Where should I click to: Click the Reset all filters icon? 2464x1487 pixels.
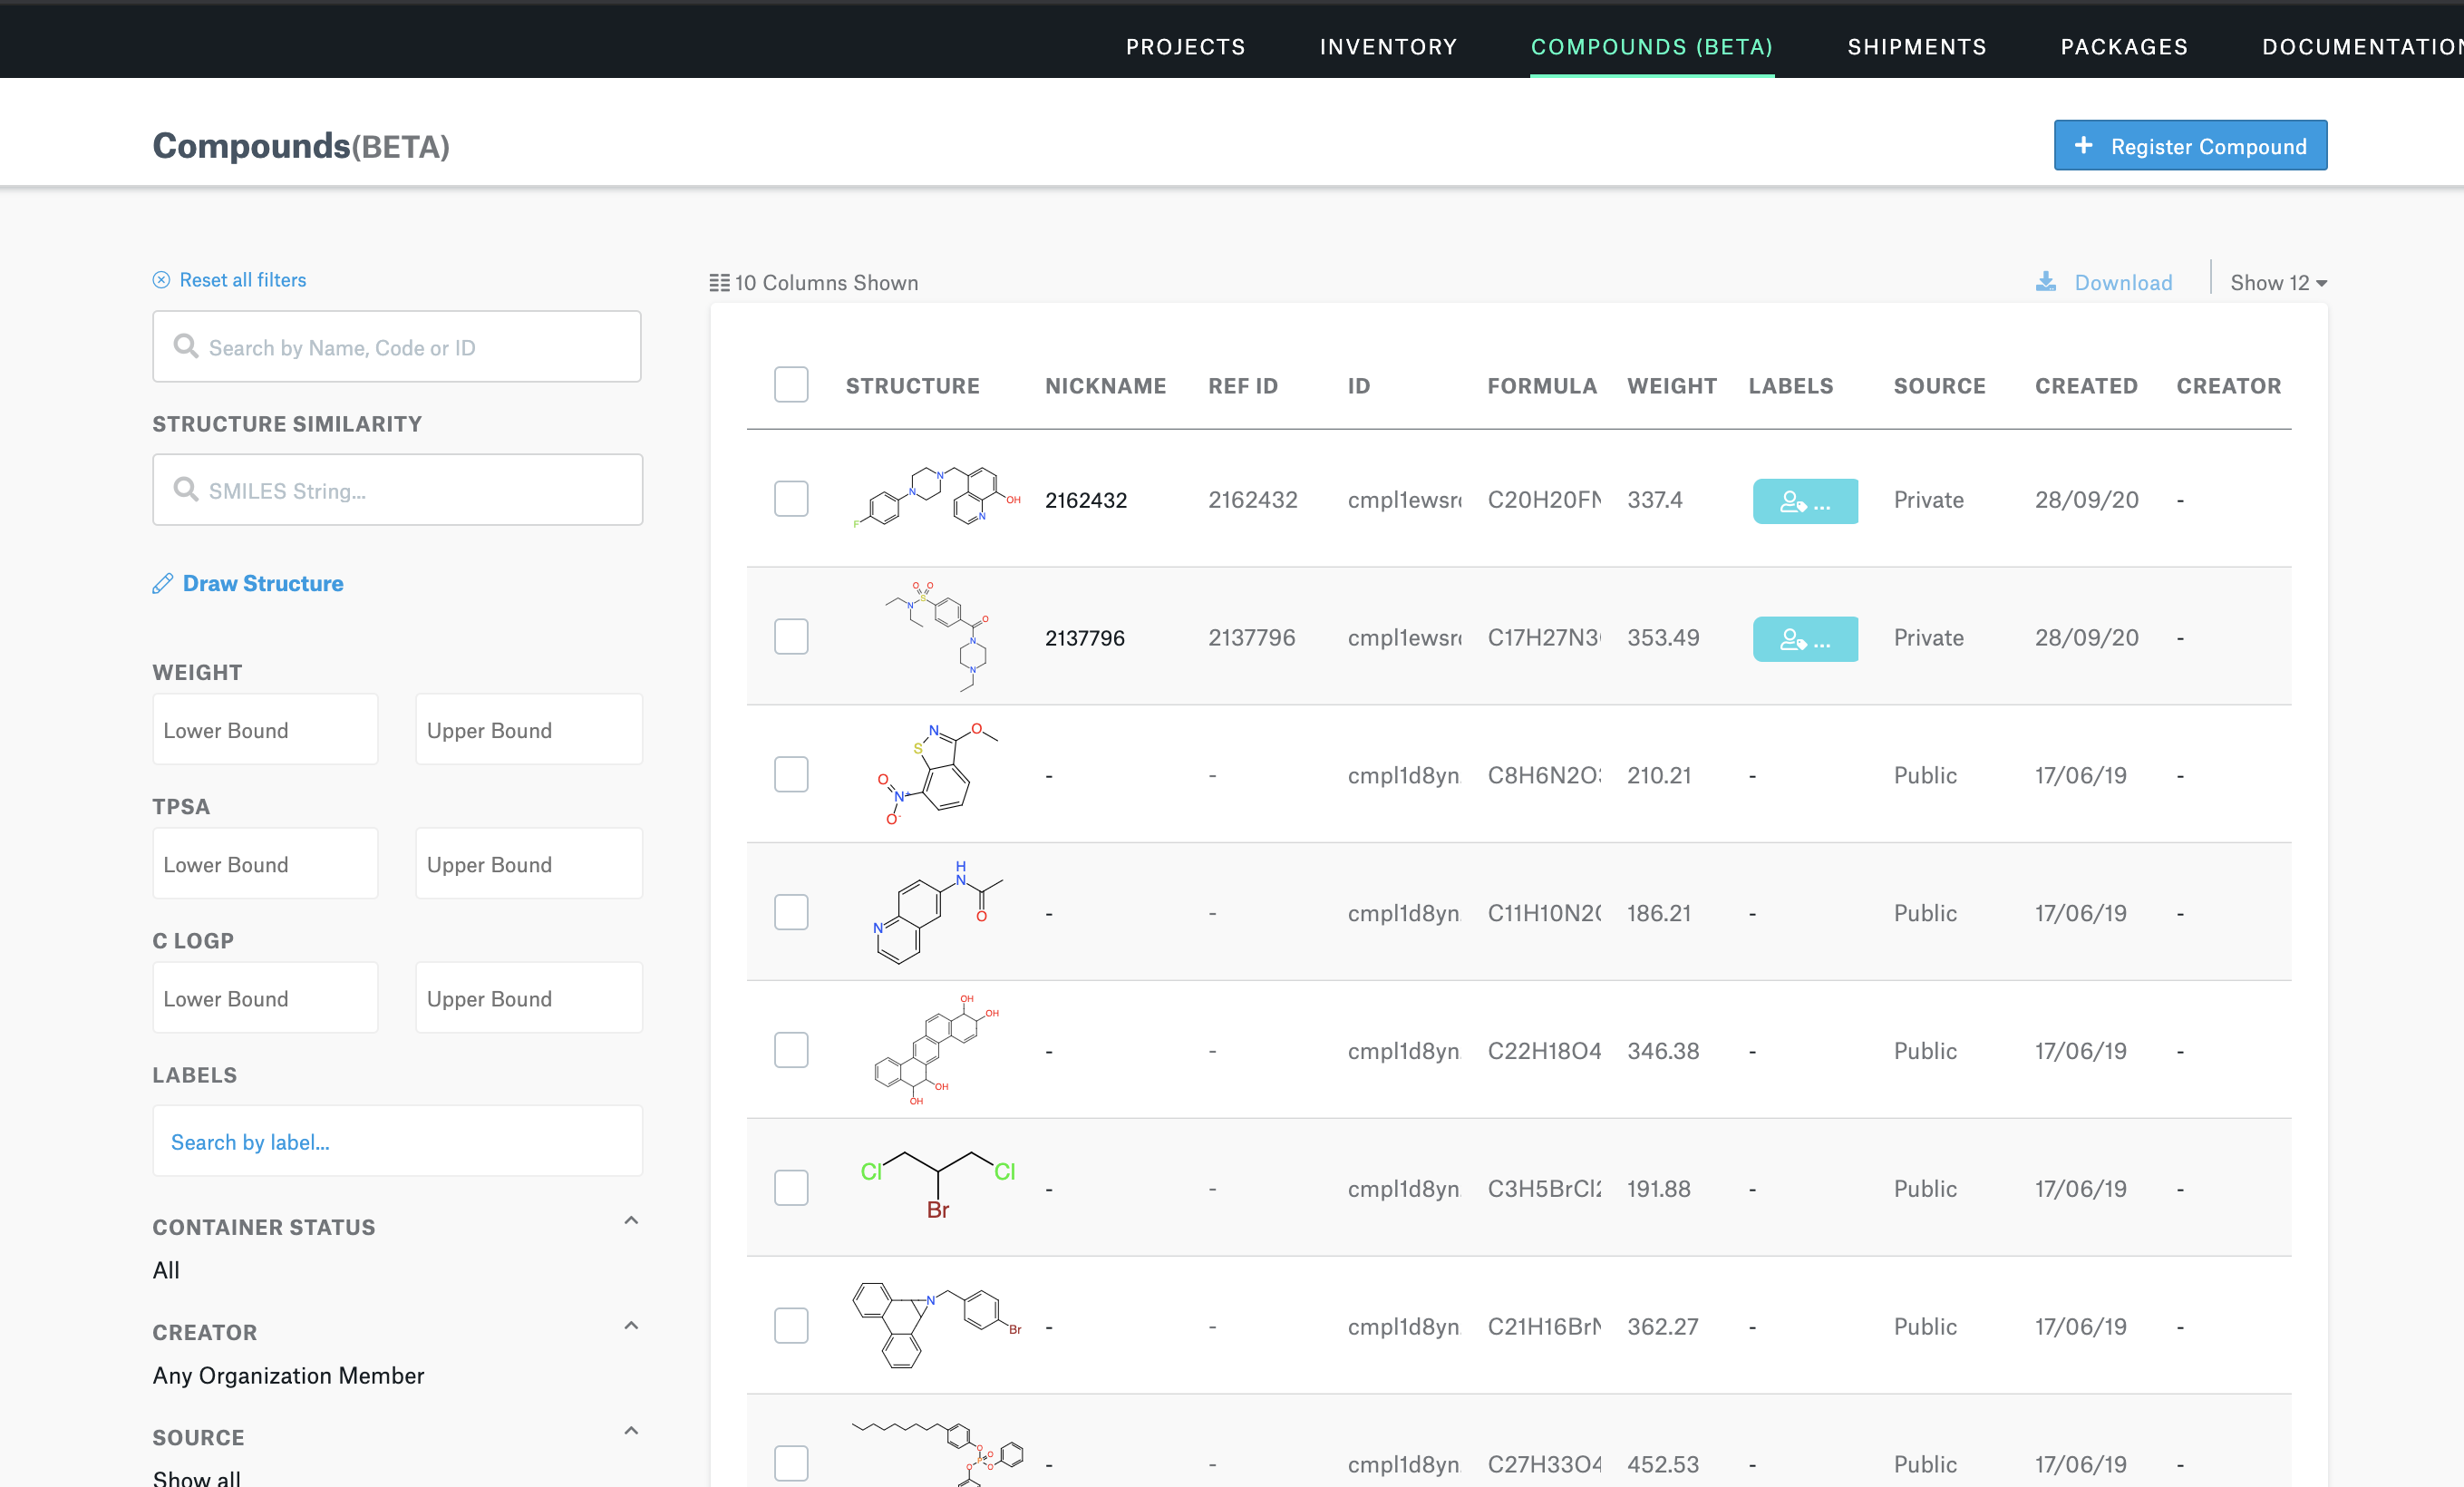pyautogui.click(x=161, y=280)
